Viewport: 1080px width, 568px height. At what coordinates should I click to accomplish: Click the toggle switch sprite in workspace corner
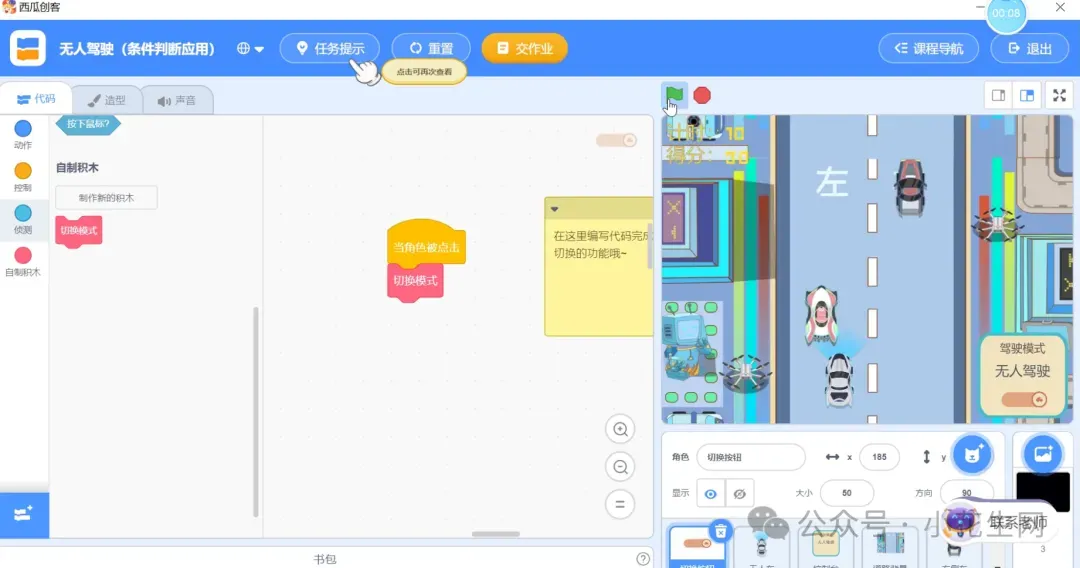coord(616,140)
